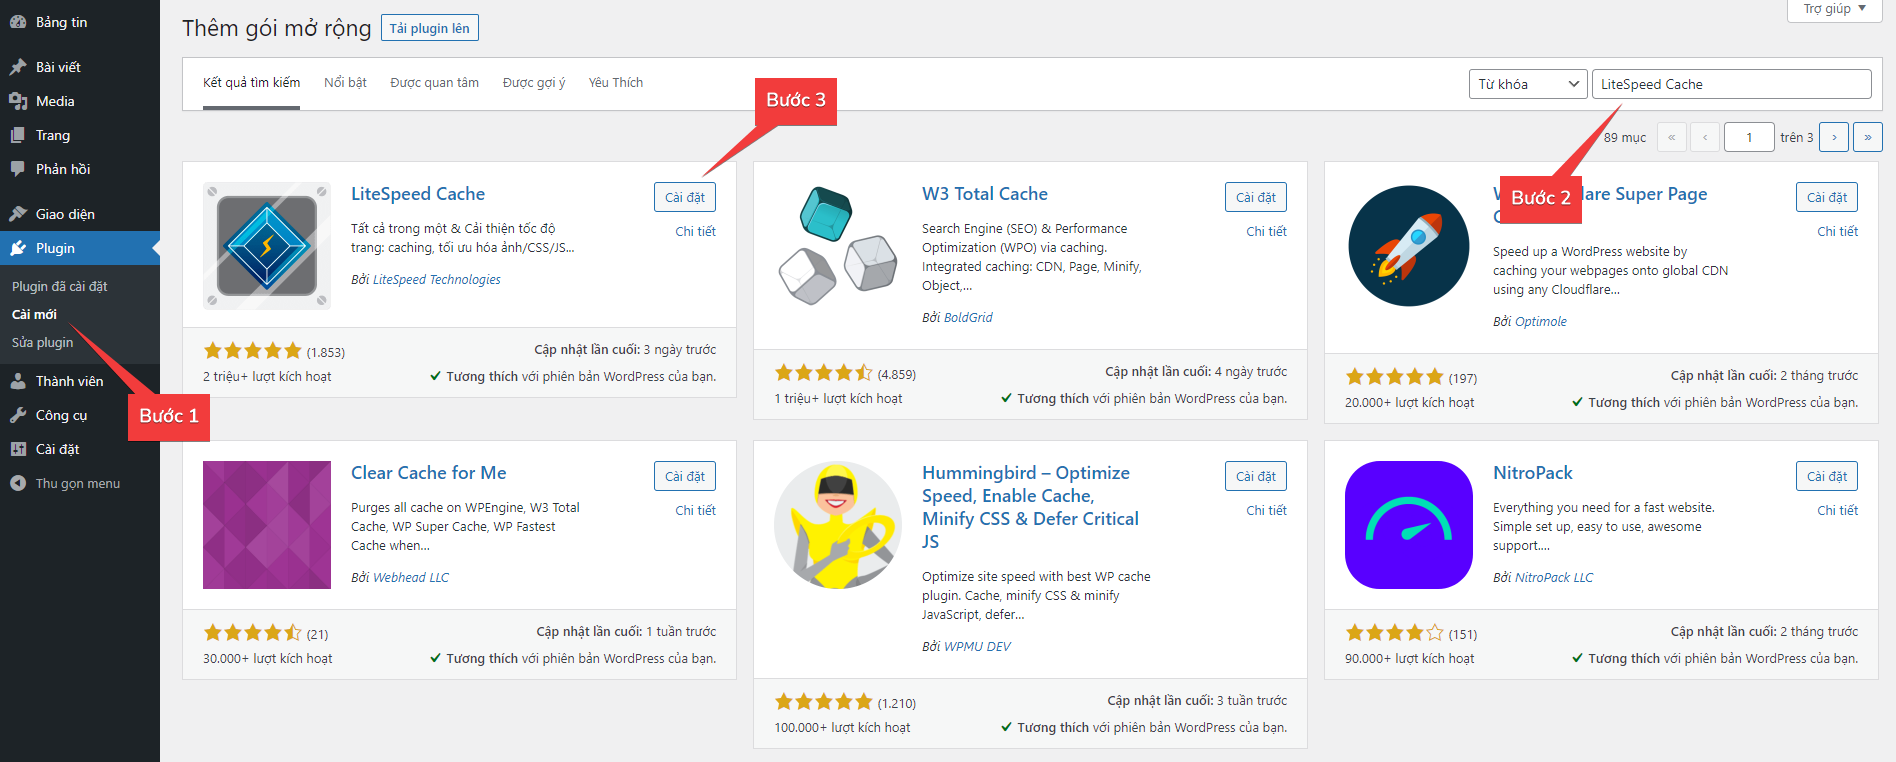Click the Clear Cache for Me thumbnail
This screenshot has width=1896, height=762.
(266, 524)
